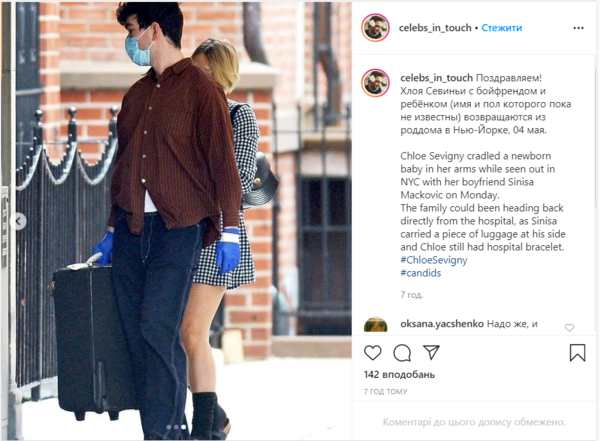Viewport: 600px width, 441px height.
Task: Go to previous photo with left arrow
Action: click(18, 221)
